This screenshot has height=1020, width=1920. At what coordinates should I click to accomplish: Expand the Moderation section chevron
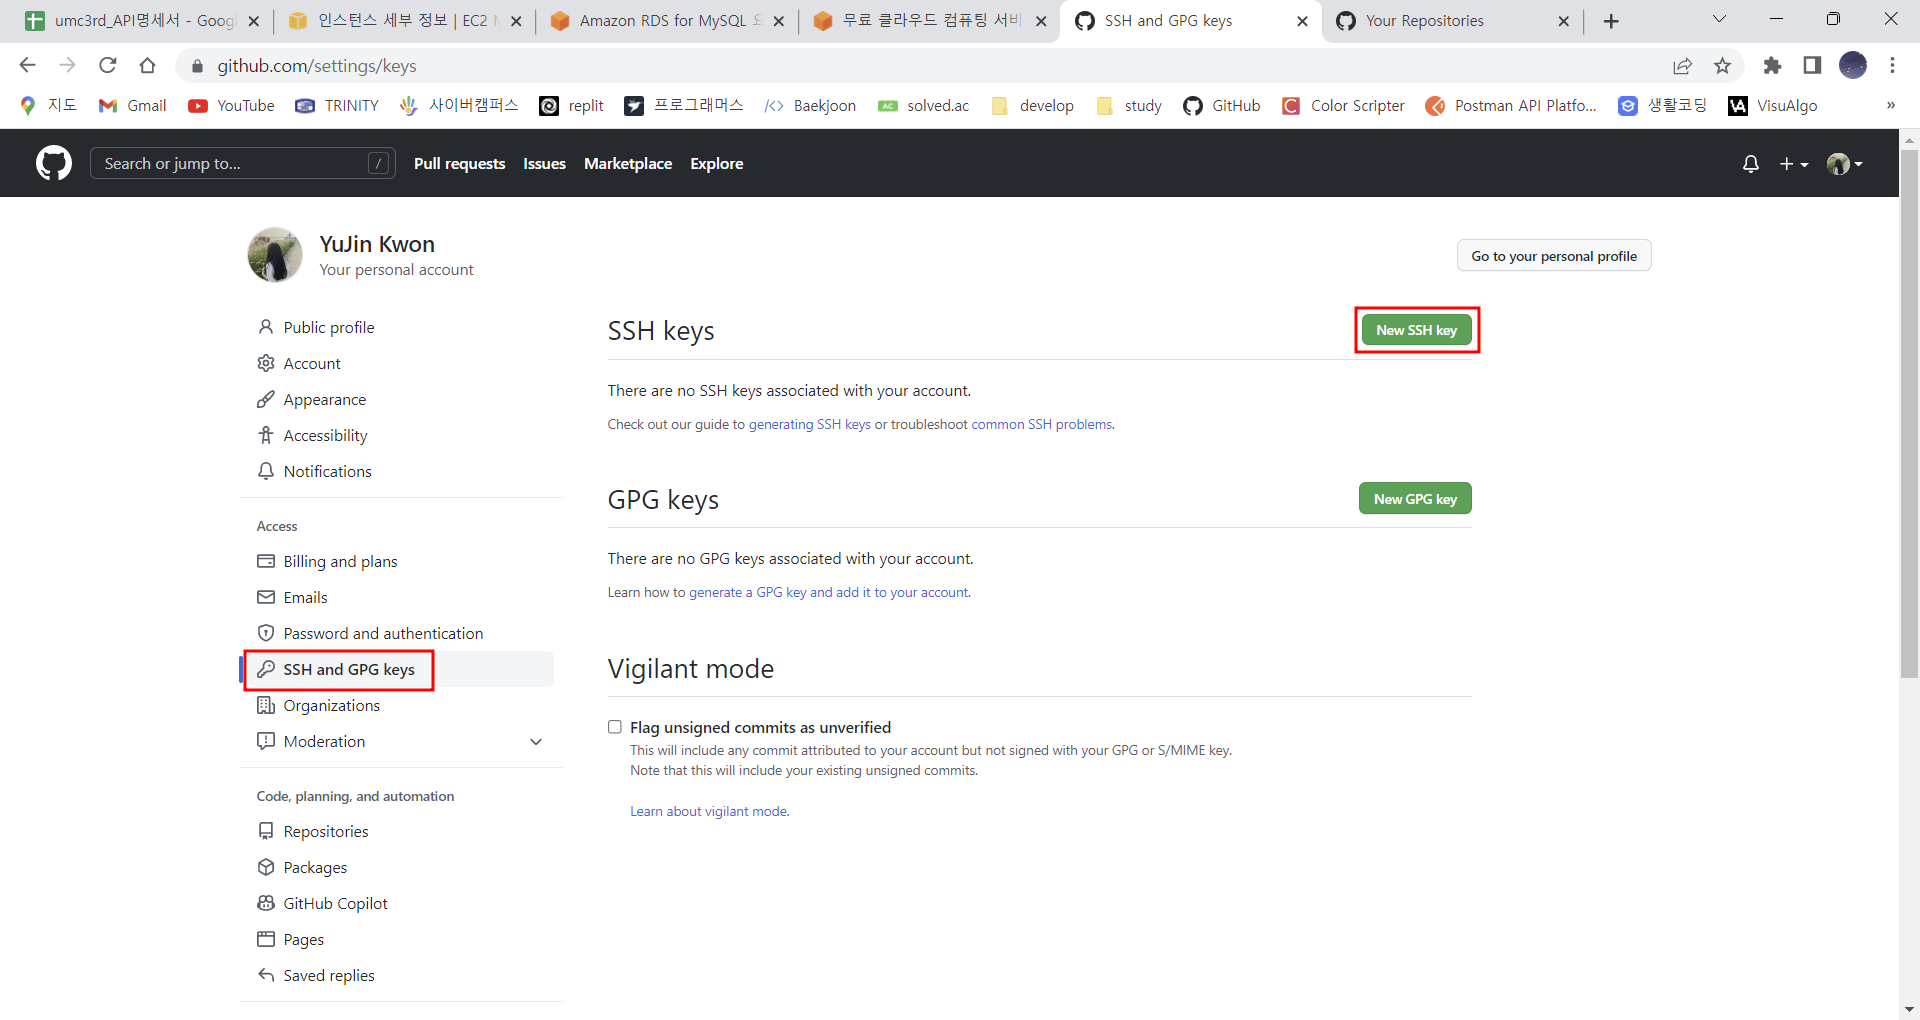coord(536,742)
